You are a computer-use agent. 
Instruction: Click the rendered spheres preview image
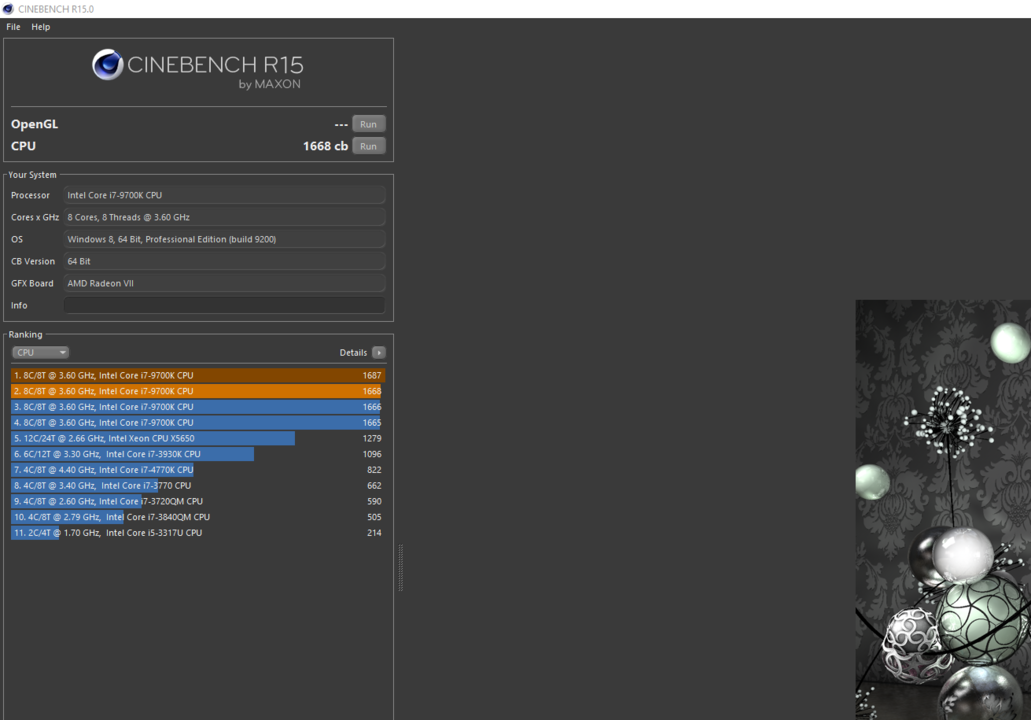[x=943, y=510]
